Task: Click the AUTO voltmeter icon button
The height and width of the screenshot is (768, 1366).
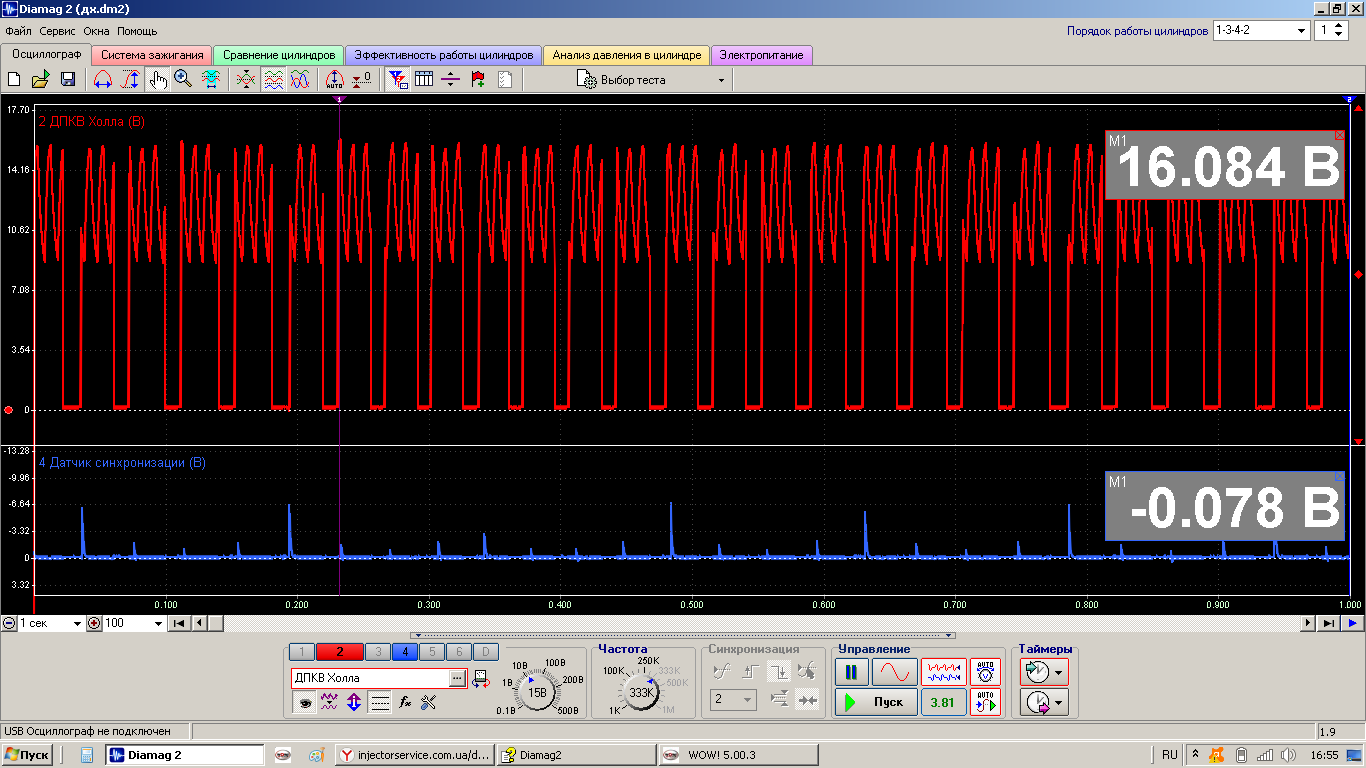Action: tap(985, 672)
